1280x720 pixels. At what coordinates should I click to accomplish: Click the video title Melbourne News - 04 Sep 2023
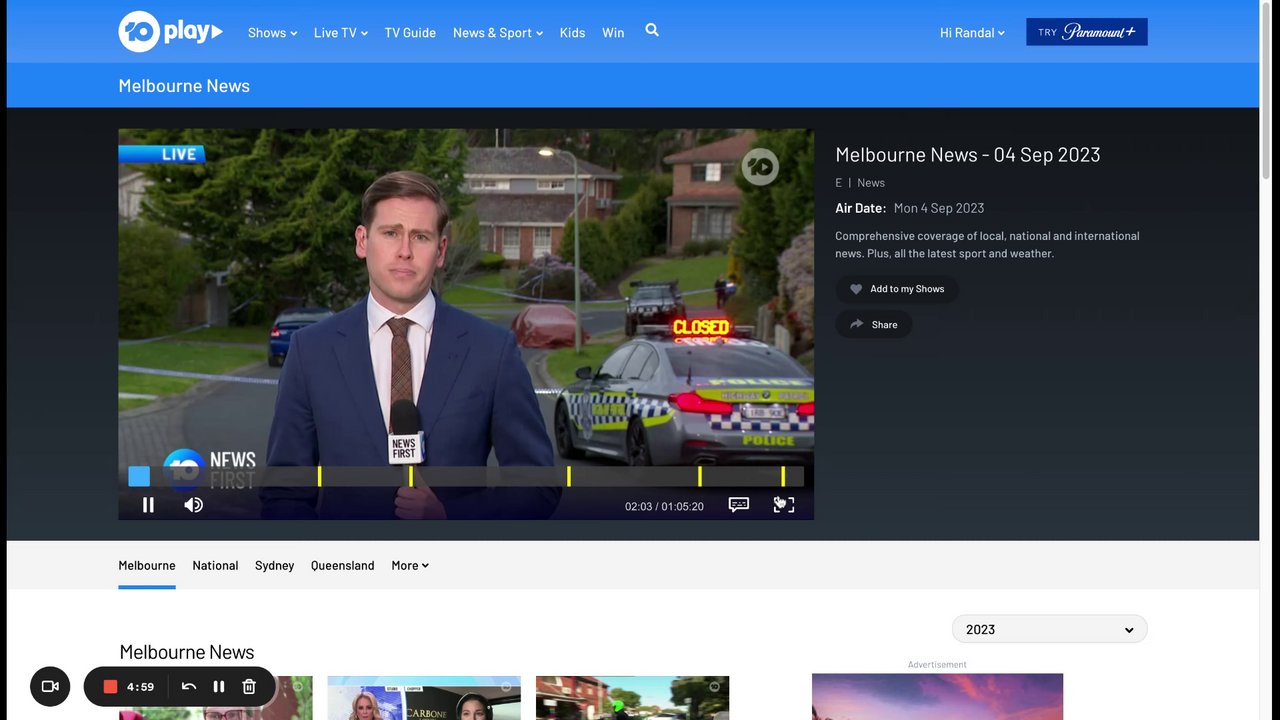coord(968,155)
